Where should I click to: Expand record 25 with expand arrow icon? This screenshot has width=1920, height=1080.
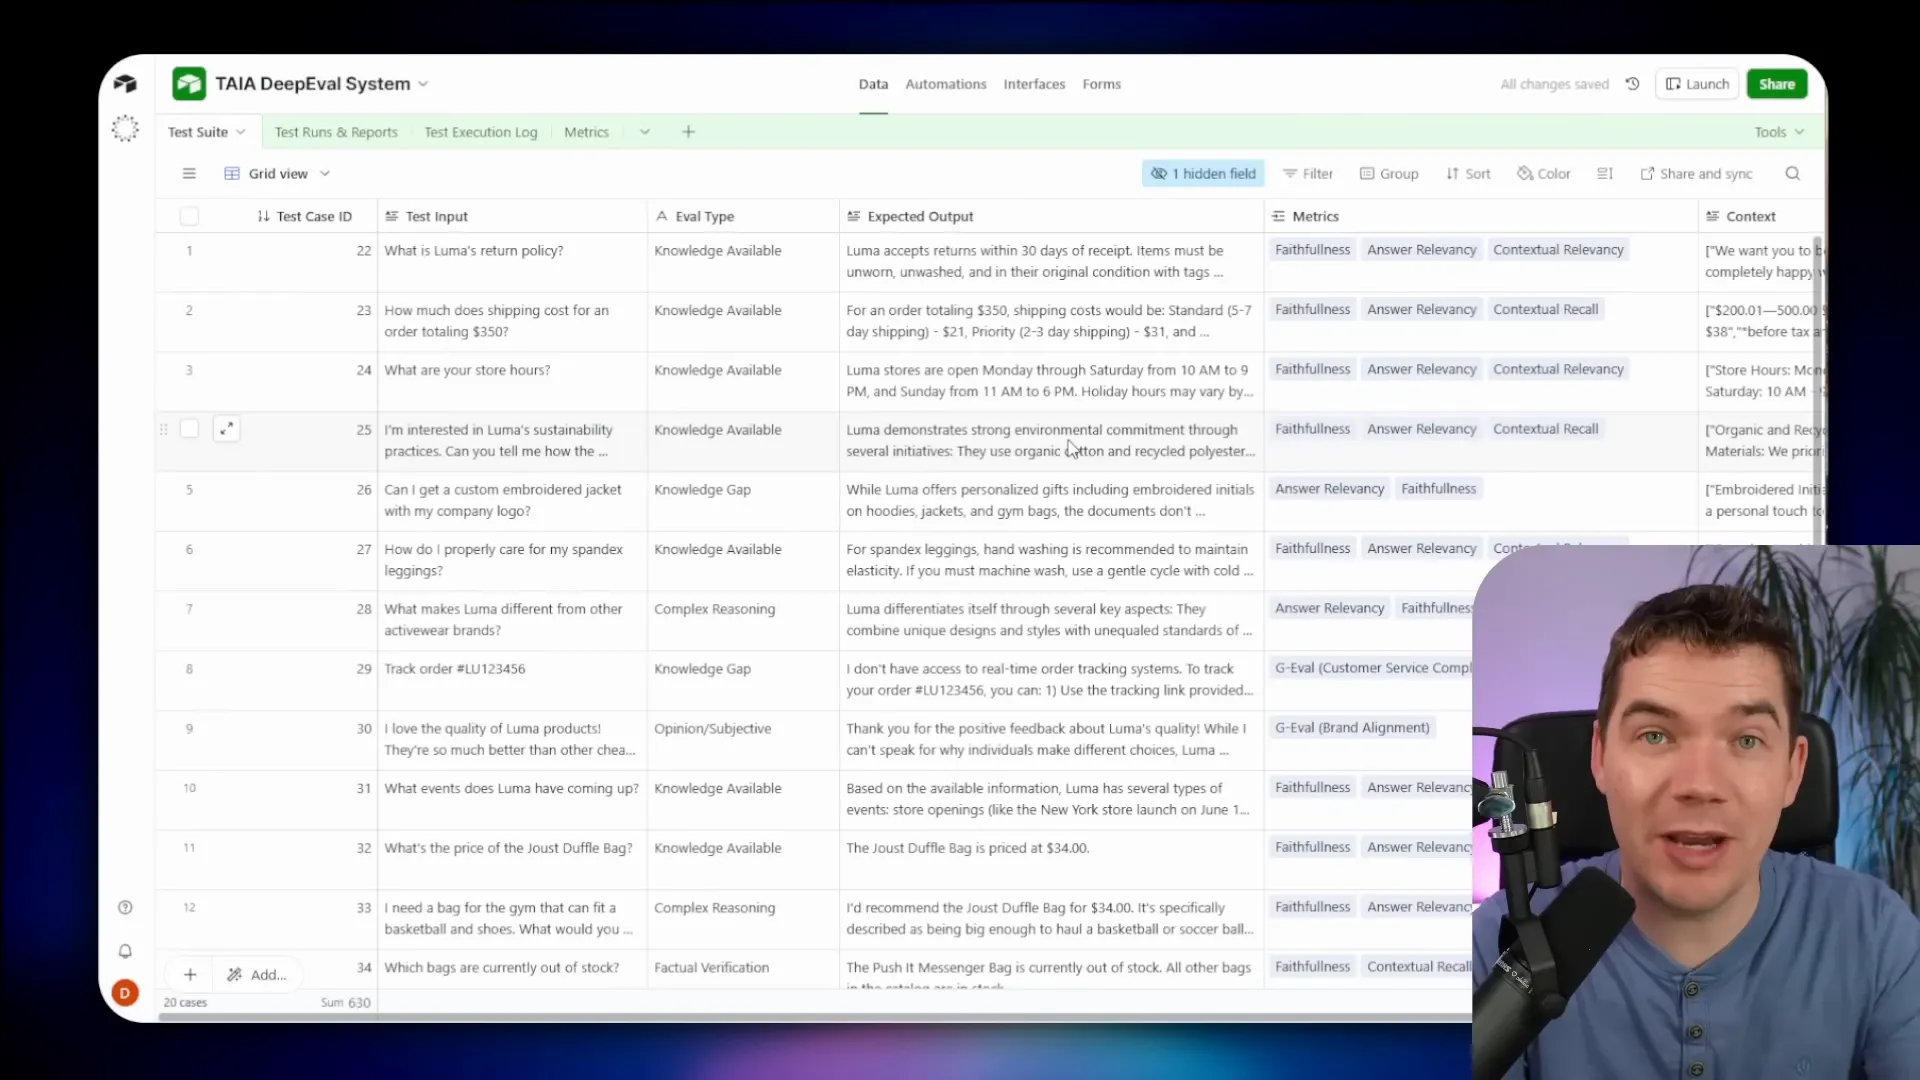pos(227,429)
